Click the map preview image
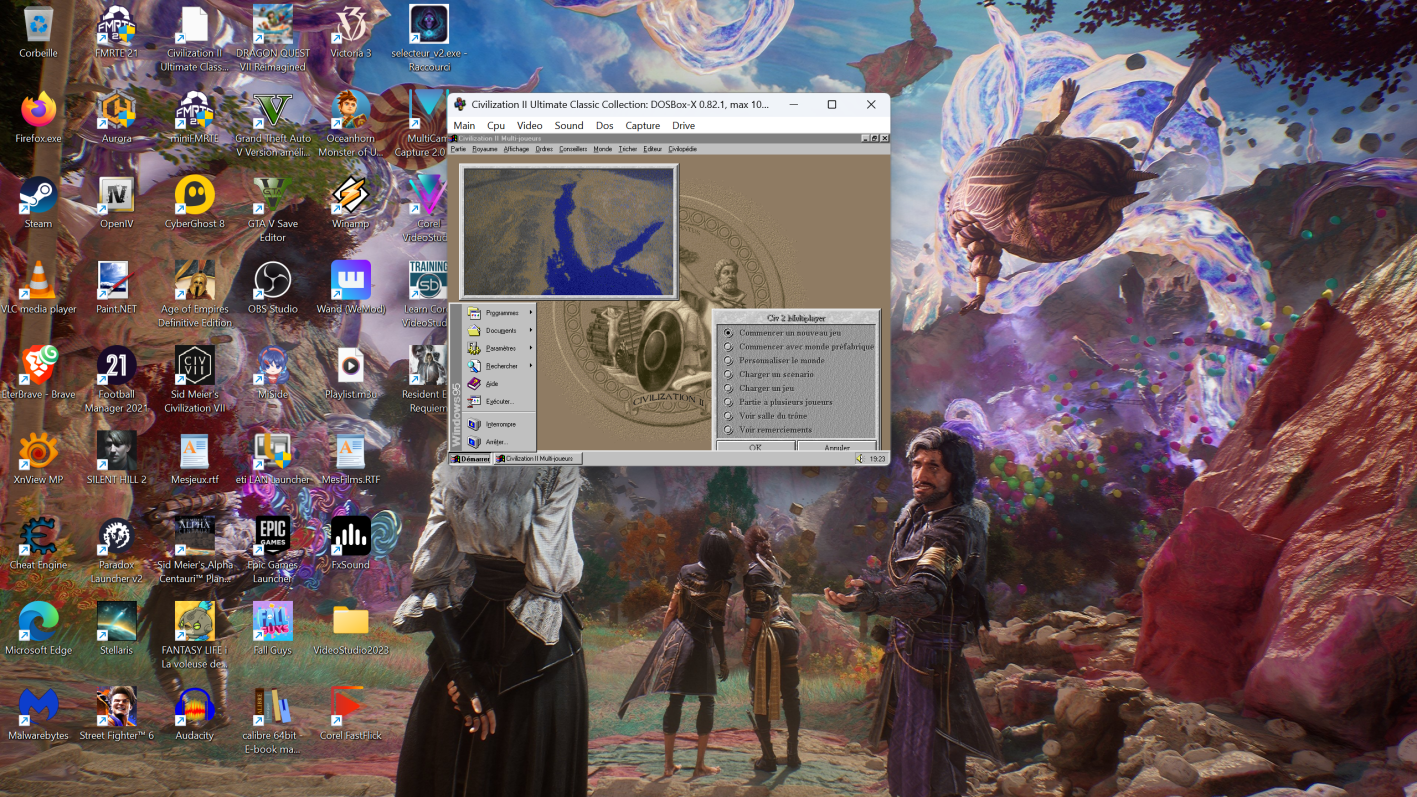The height and width of the screenshot is (797, 1417). coord(568,232)
